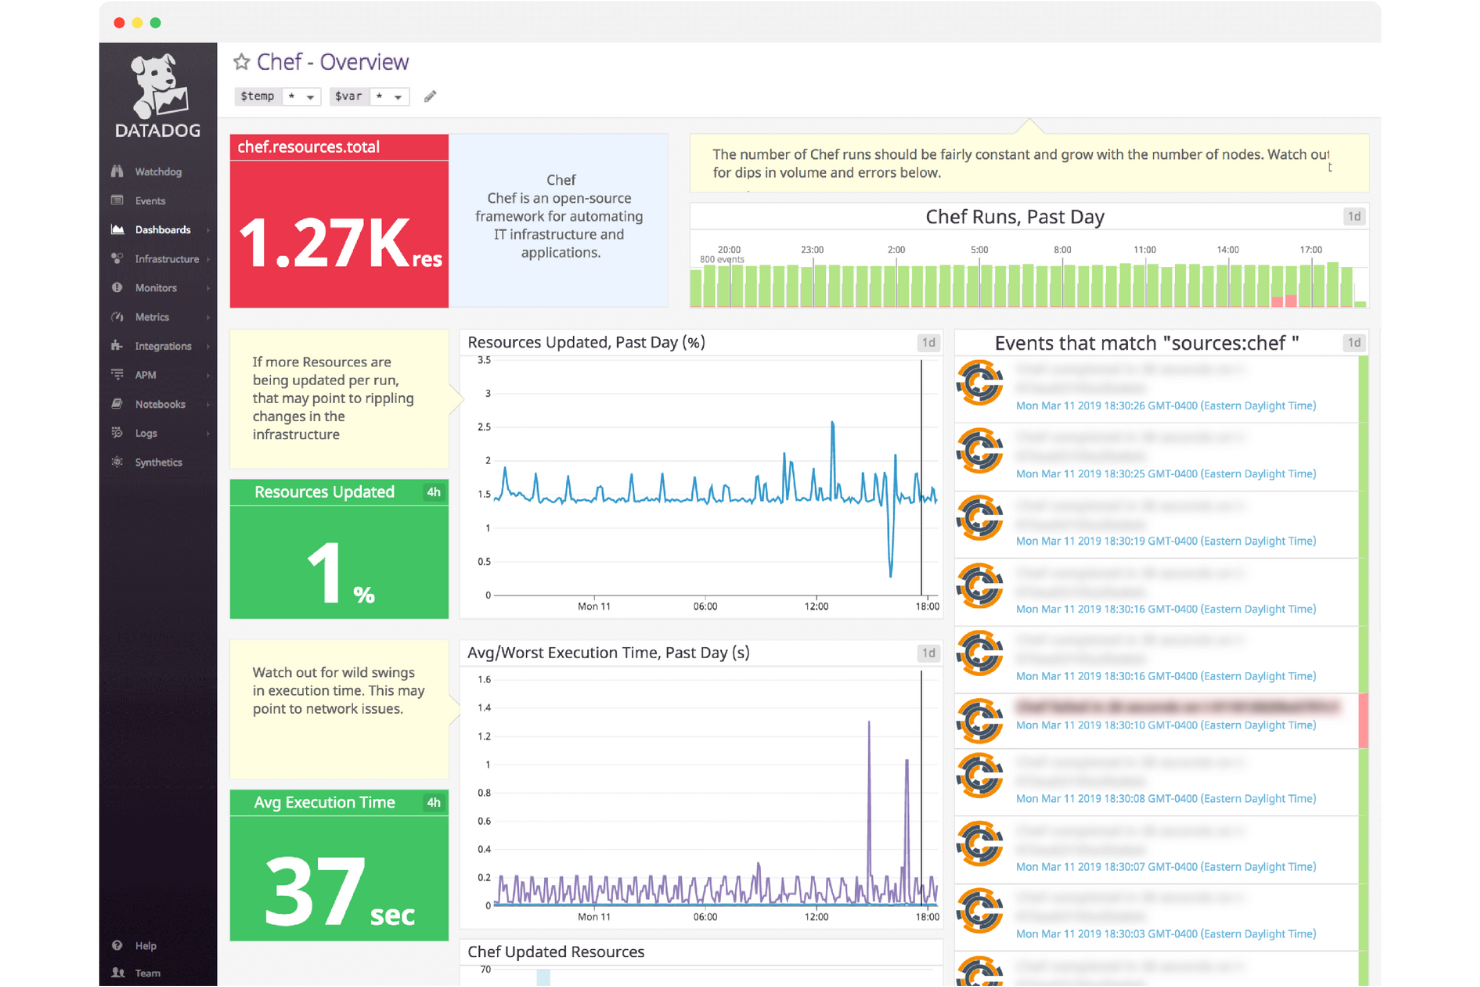Image resolution: width=1480 pixels, height=987 pixels.
Task: Expand Dashboards submenu arrow
Action: click(x=208, y=230)
